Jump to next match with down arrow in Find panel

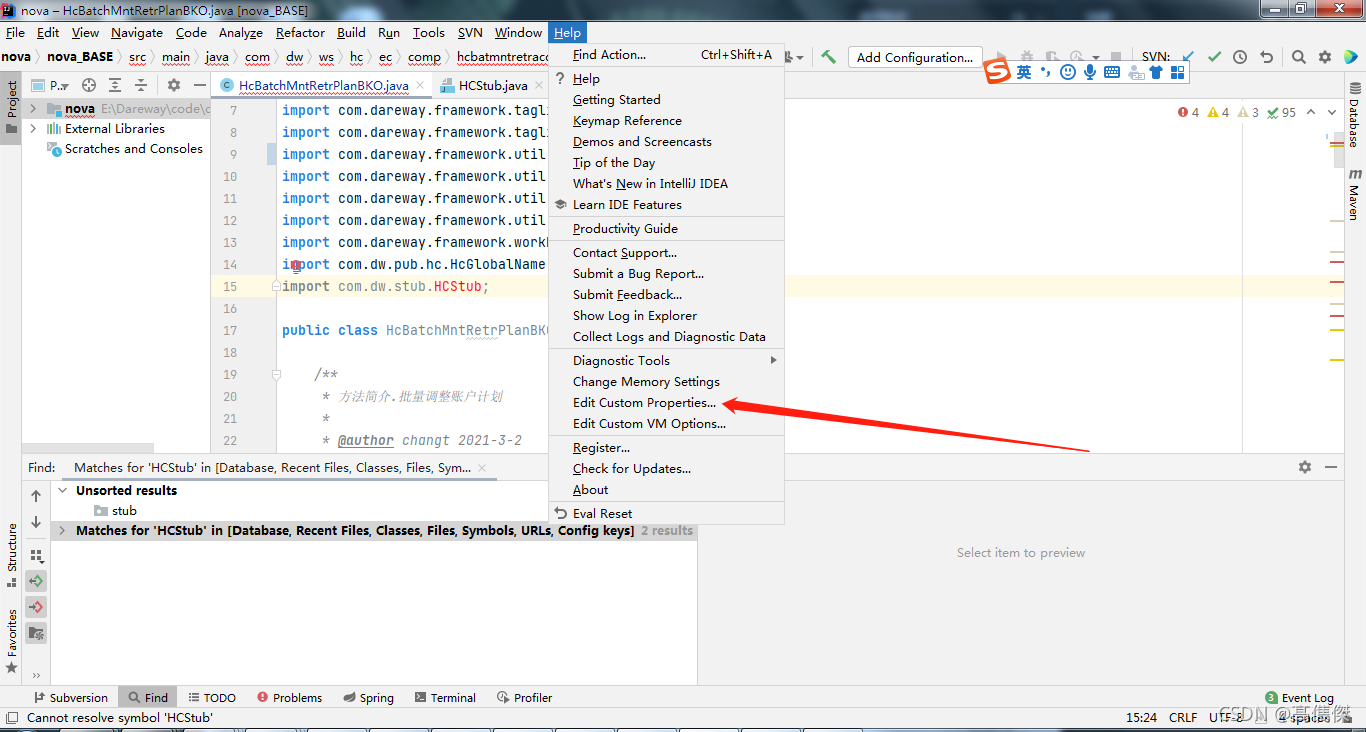pyautogui.click(x=36, y=521)
